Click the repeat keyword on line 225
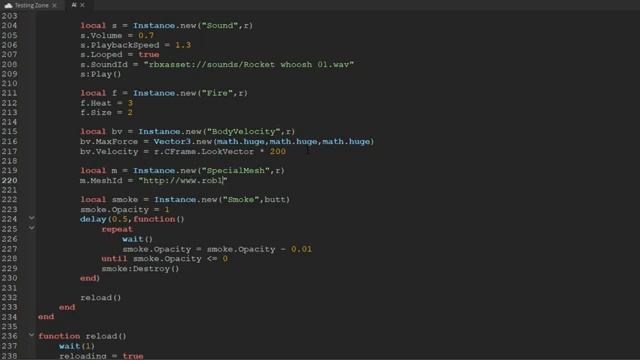 117,229
